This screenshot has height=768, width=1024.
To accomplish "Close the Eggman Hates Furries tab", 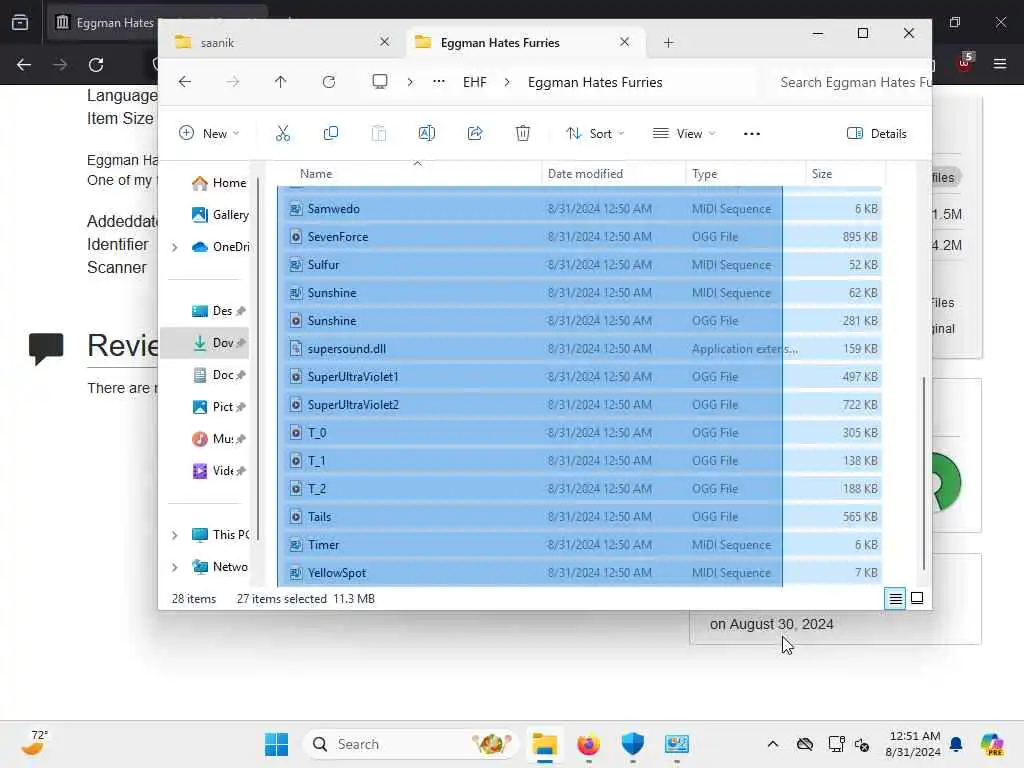I will (624, 42).
